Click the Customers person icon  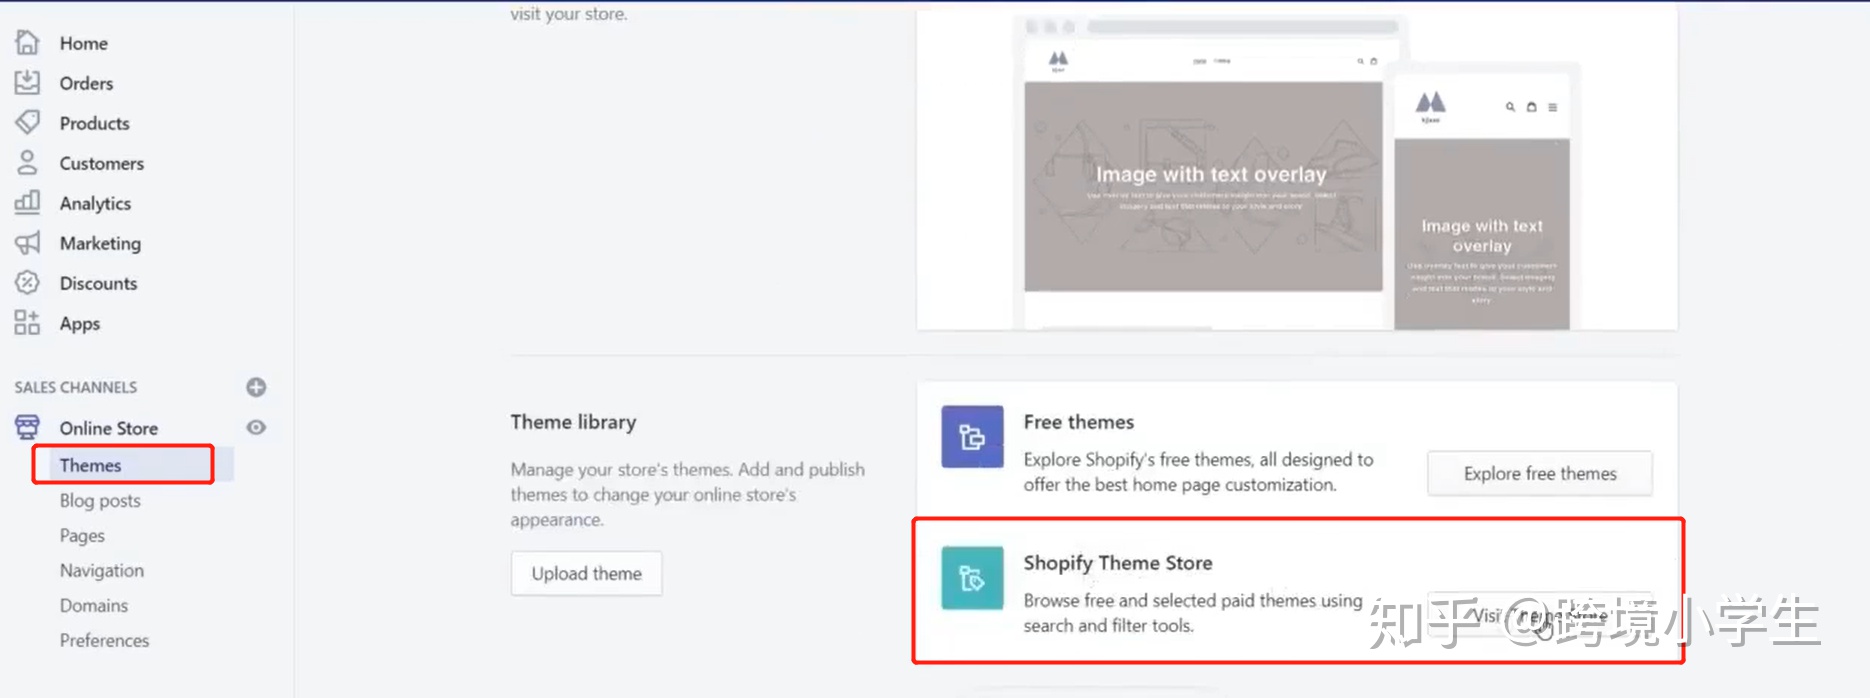(x=27, y=162)
